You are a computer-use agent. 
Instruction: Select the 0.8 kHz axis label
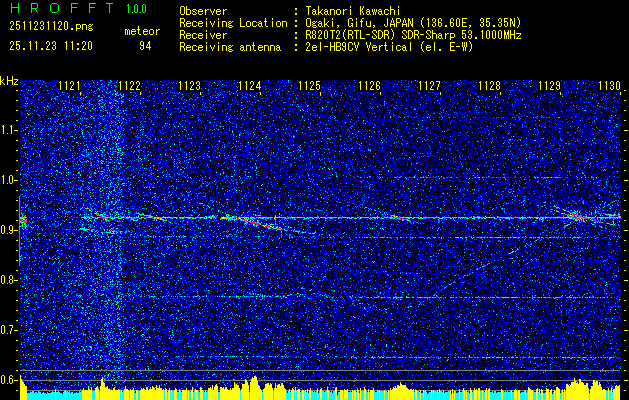tap(8, 280)
